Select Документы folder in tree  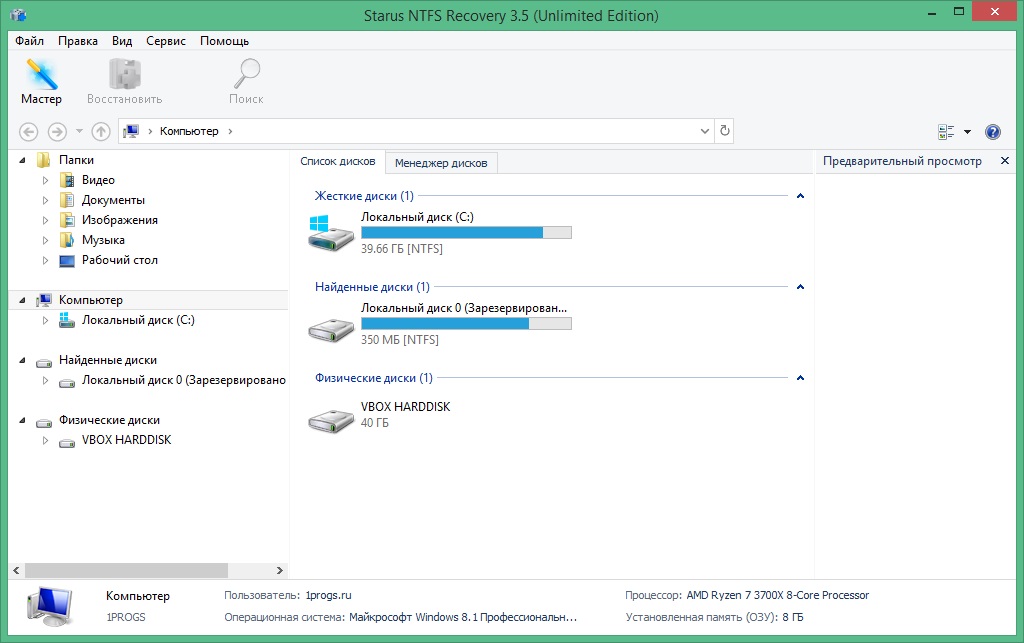[113, 200]
